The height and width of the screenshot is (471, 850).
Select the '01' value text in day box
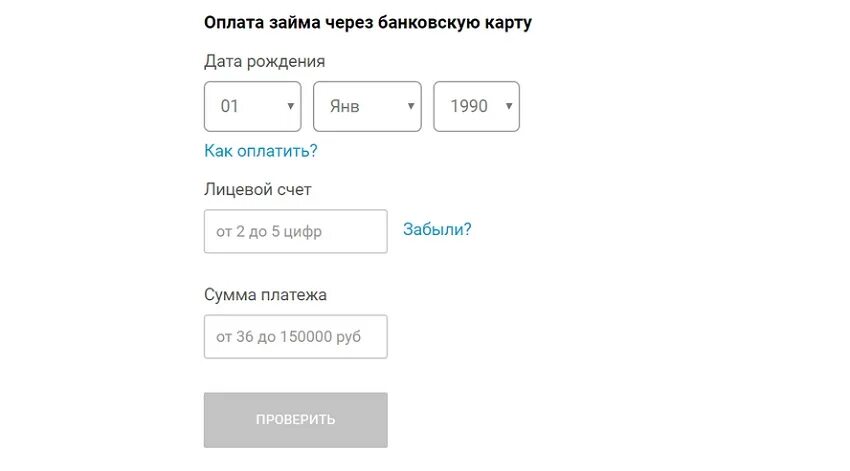[229, 106]
